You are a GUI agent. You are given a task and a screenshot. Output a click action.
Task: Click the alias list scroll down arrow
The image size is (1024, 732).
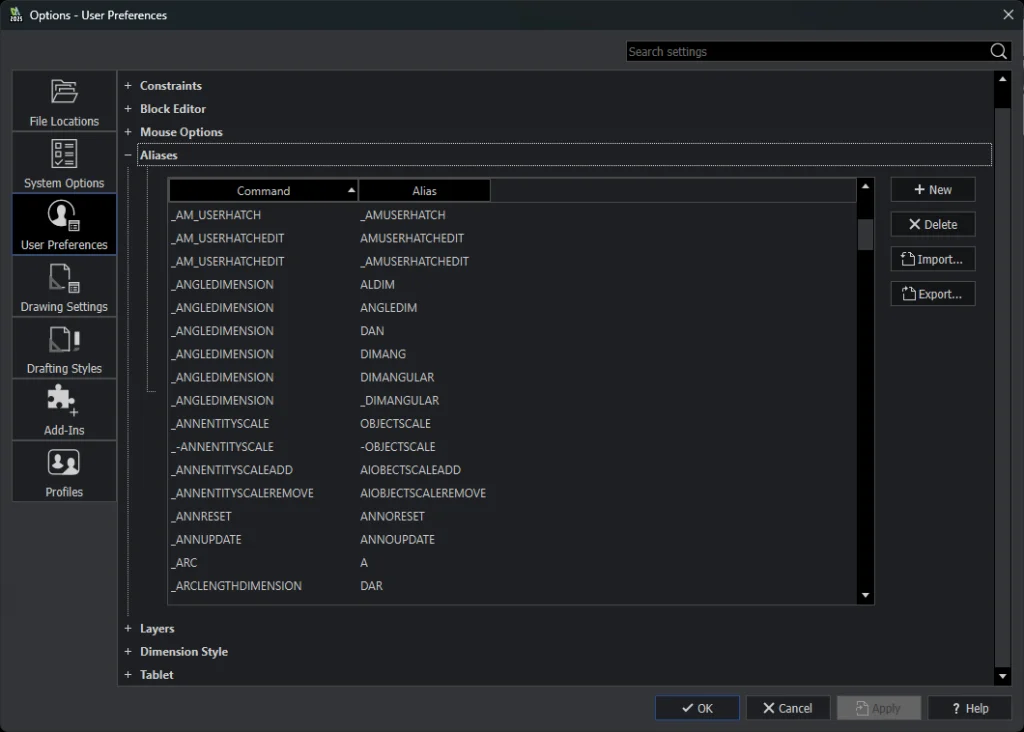pyautogui.click(x=865, y=596)
